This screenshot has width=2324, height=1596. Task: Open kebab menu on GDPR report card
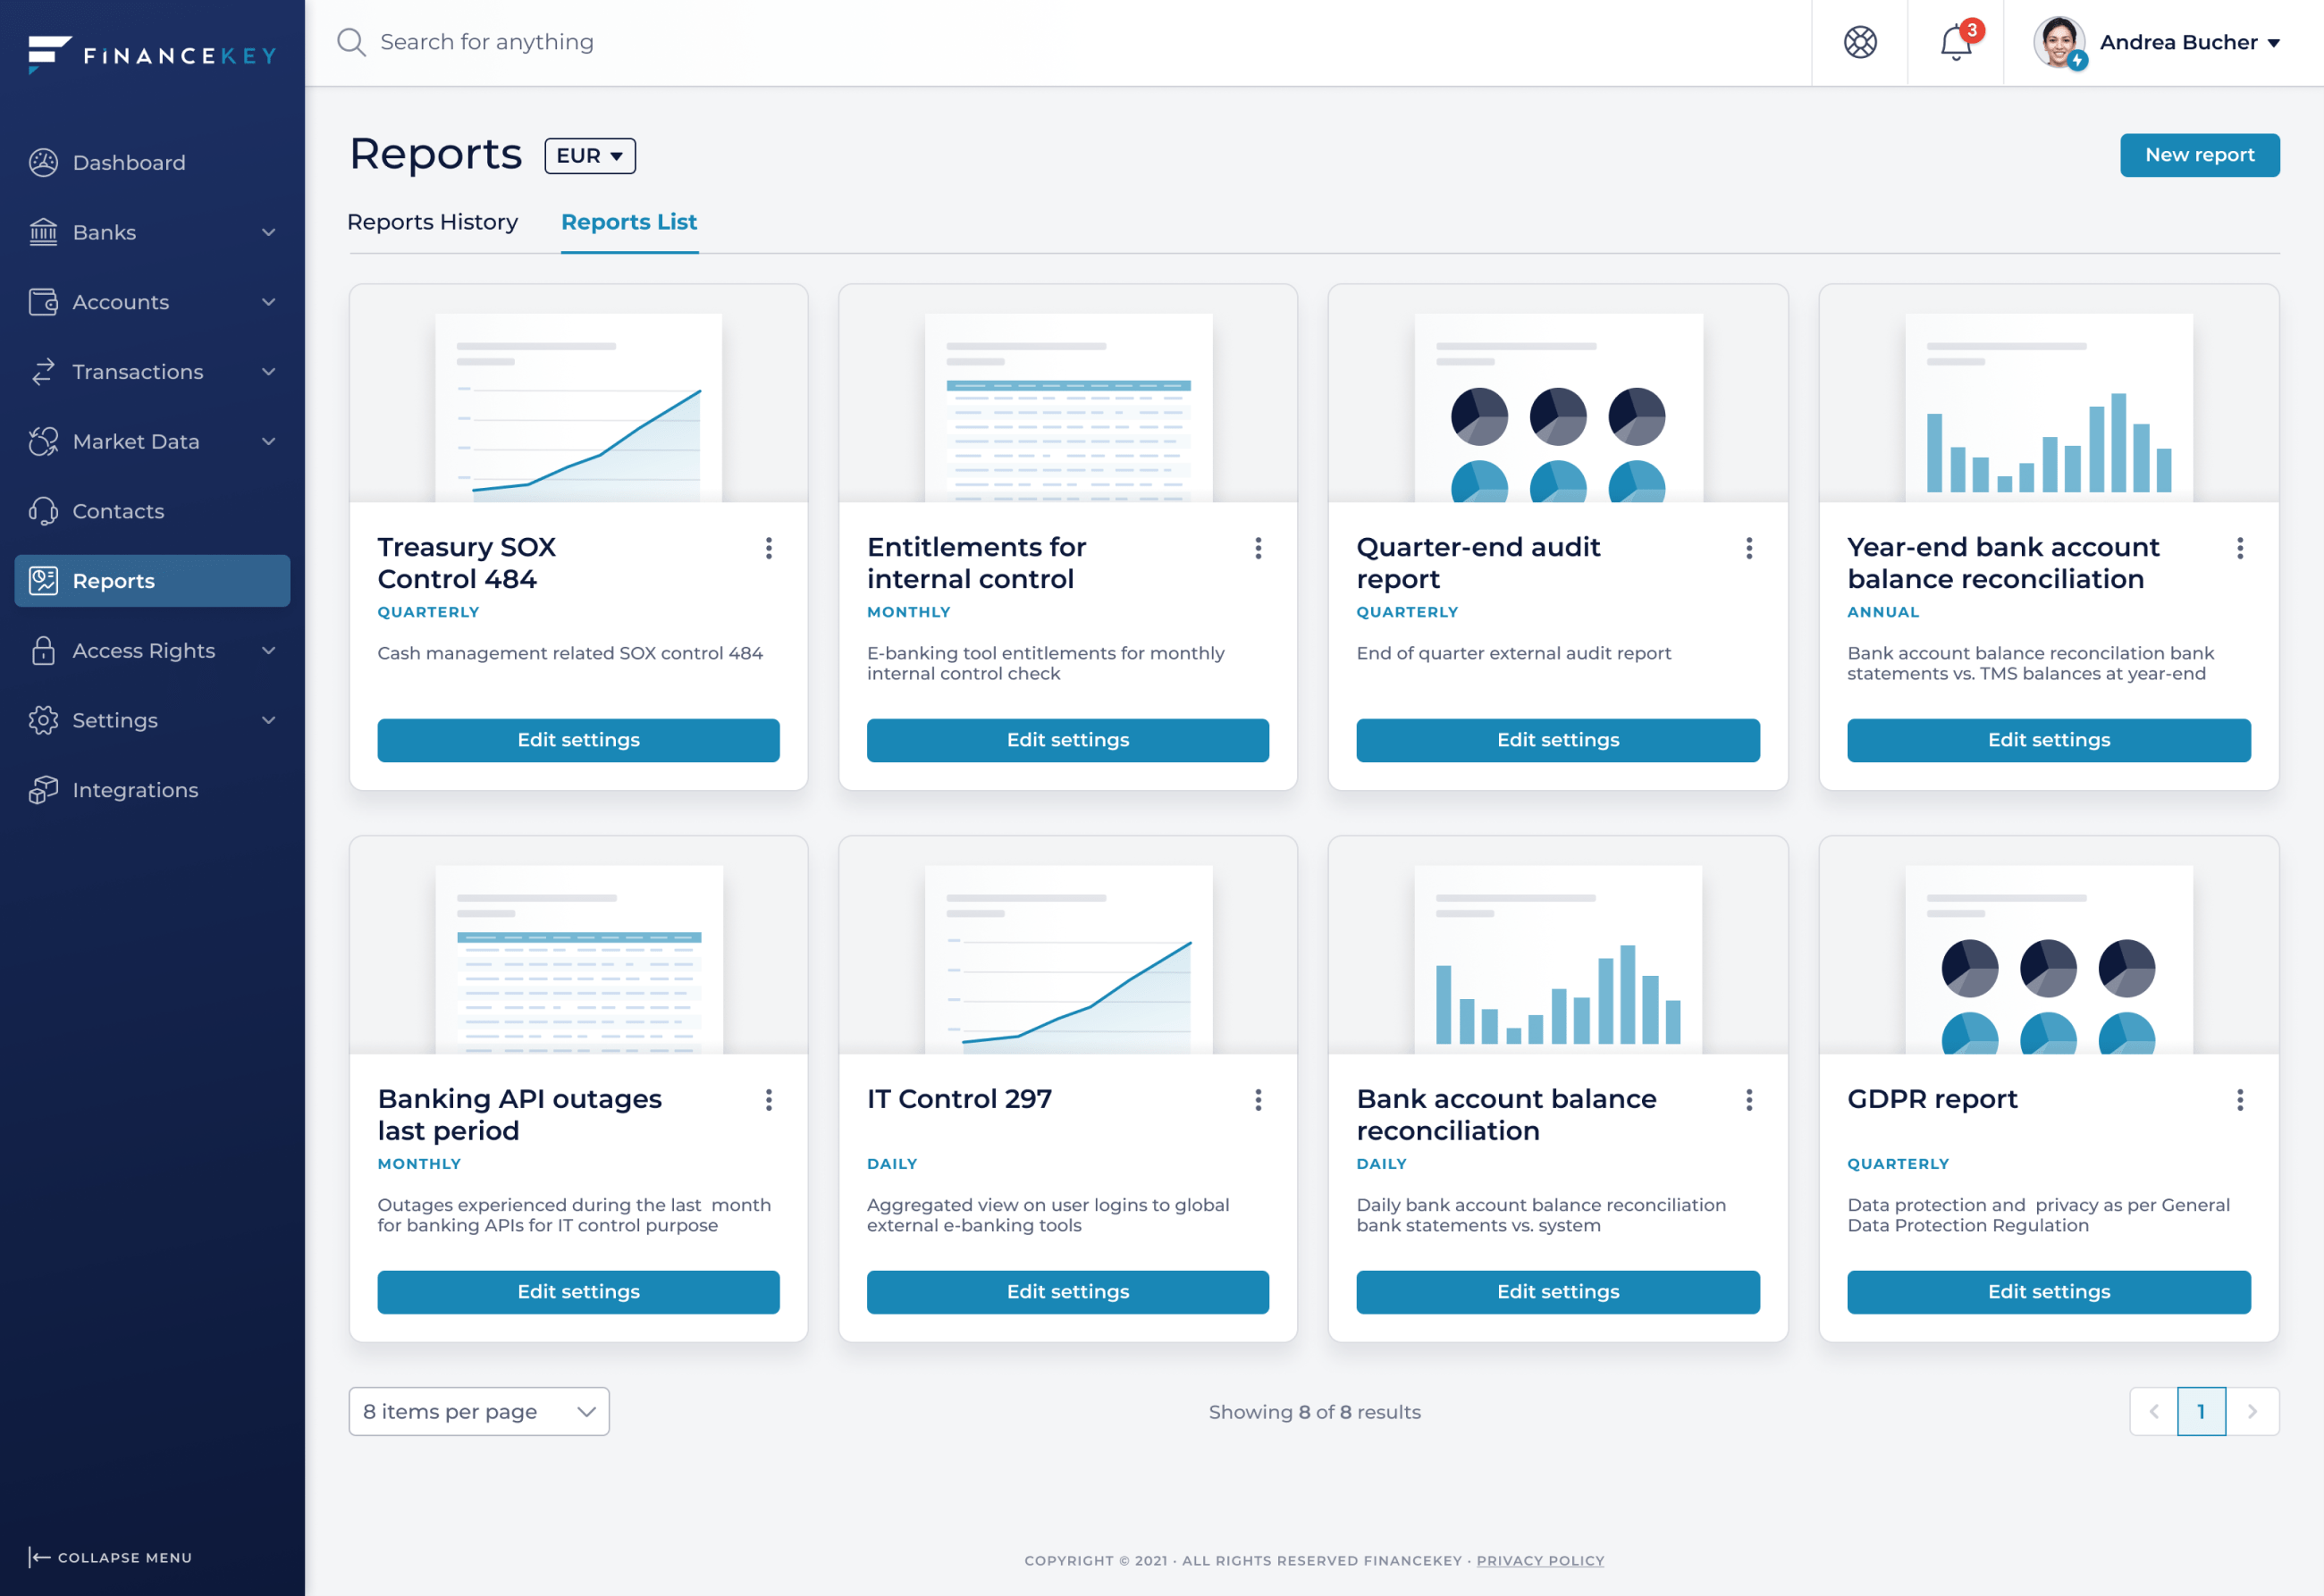(x=2239, y=1100)
